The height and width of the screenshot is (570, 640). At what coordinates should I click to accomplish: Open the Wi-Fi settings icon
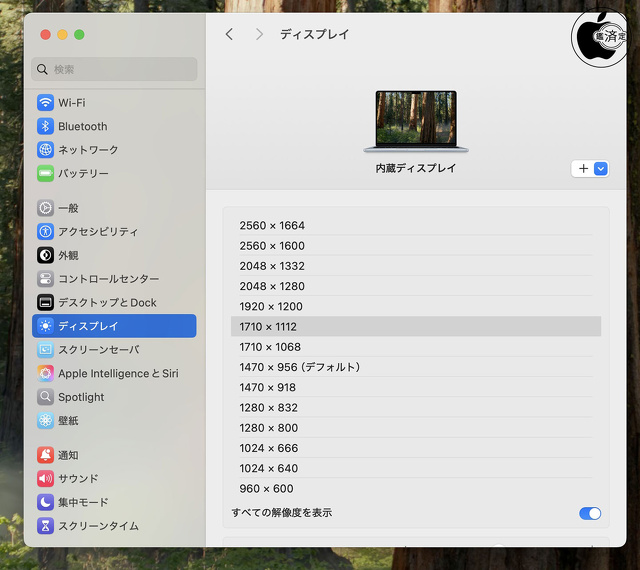click(45, 102)
